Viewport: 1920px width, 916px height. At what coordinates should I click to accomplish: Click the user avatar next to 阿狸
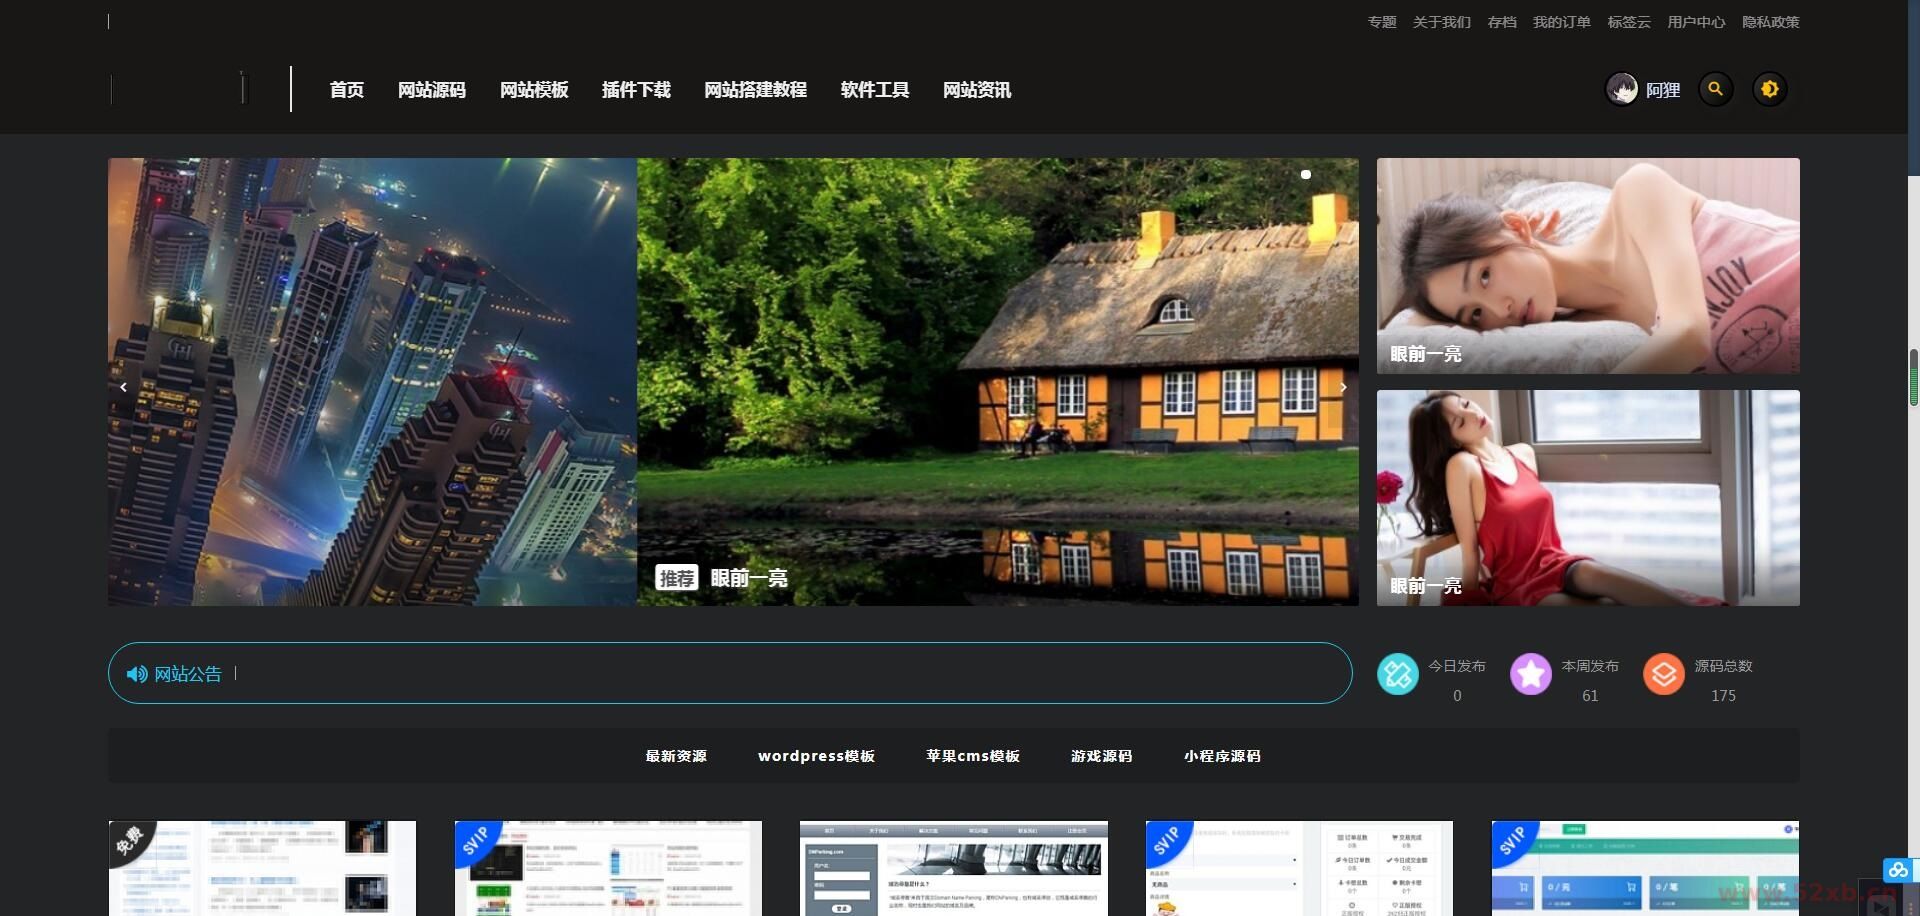[x=1621, y=89]
